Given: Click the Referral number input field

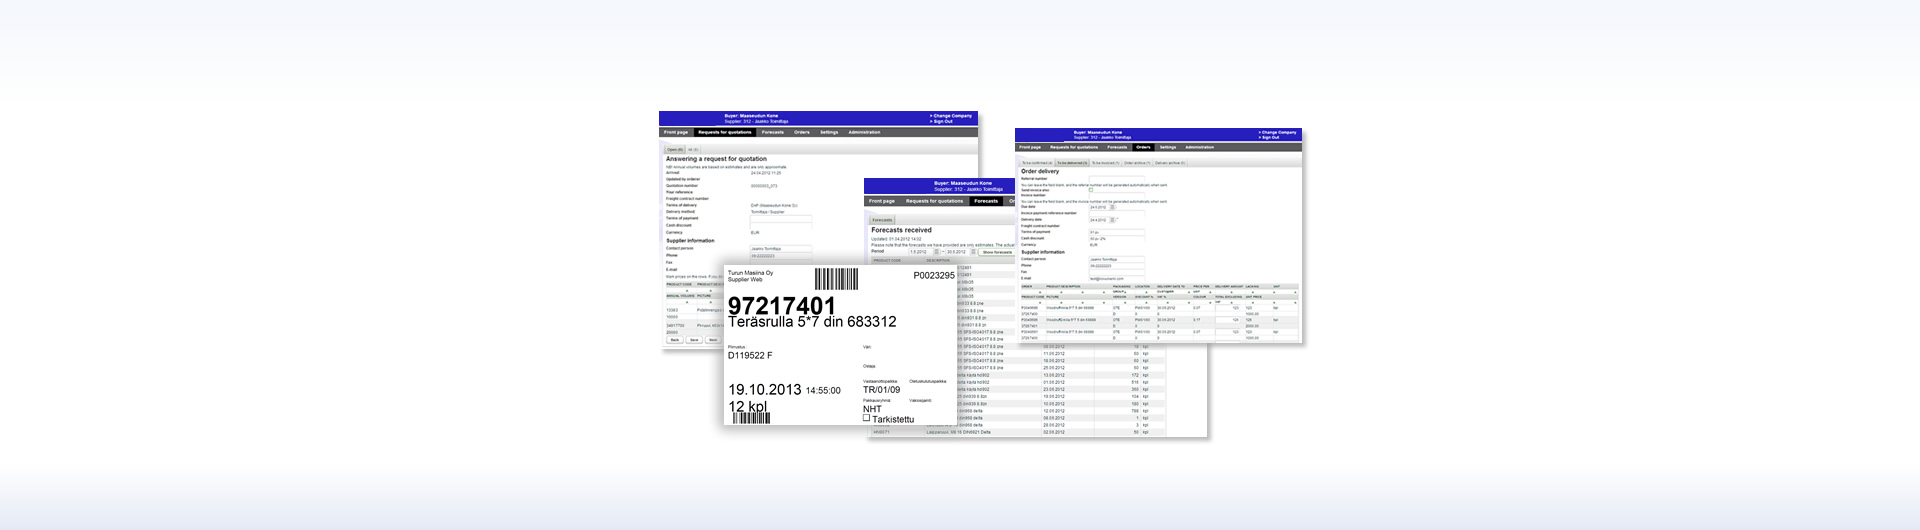Looking at the screenshot, I should [x=1117, y=178].
